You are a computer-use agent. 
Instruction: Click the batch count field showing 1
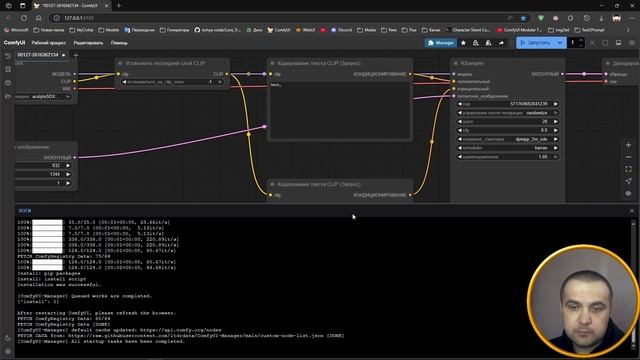pos(573,43)
